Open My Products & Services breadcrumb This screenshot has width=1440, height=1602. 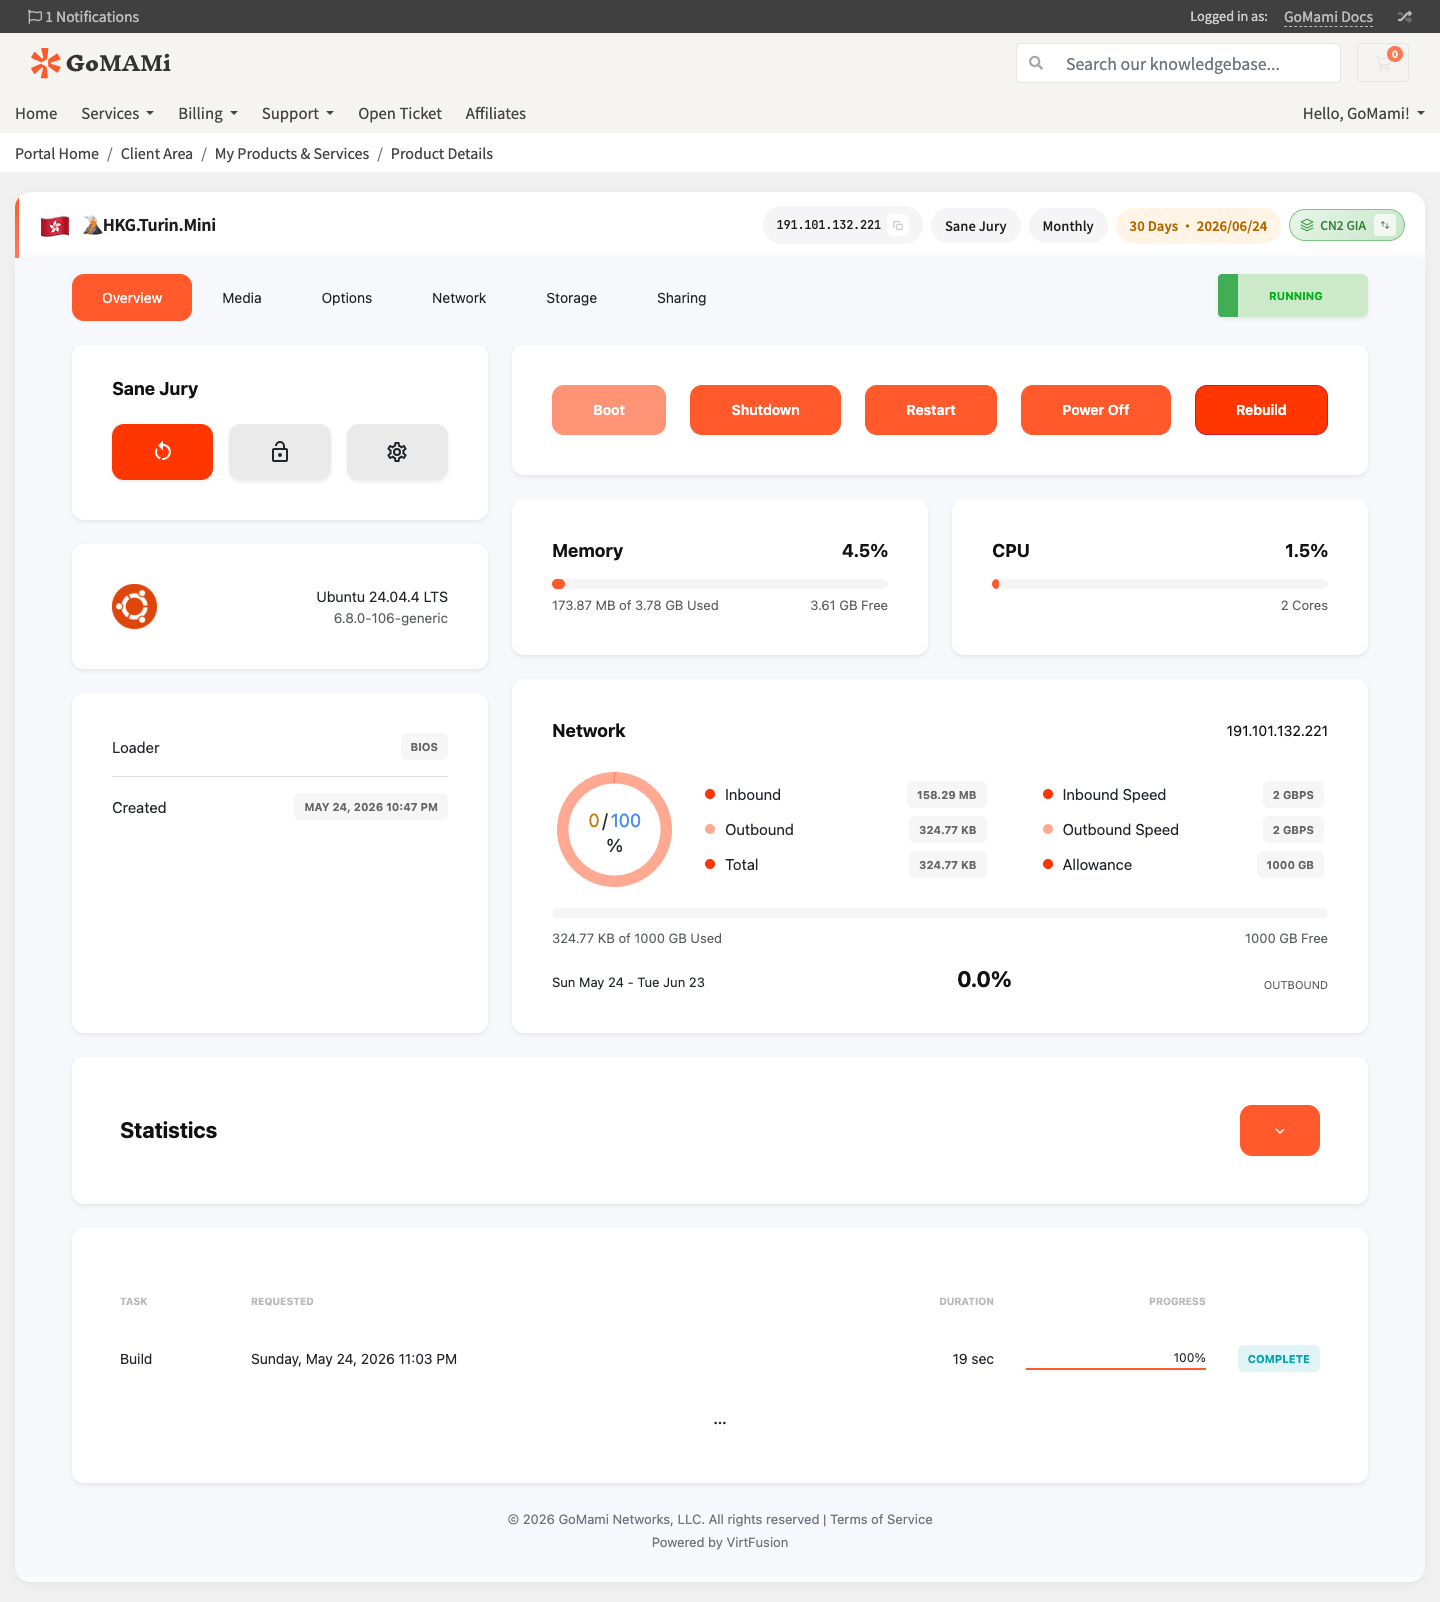click(292, 154)
